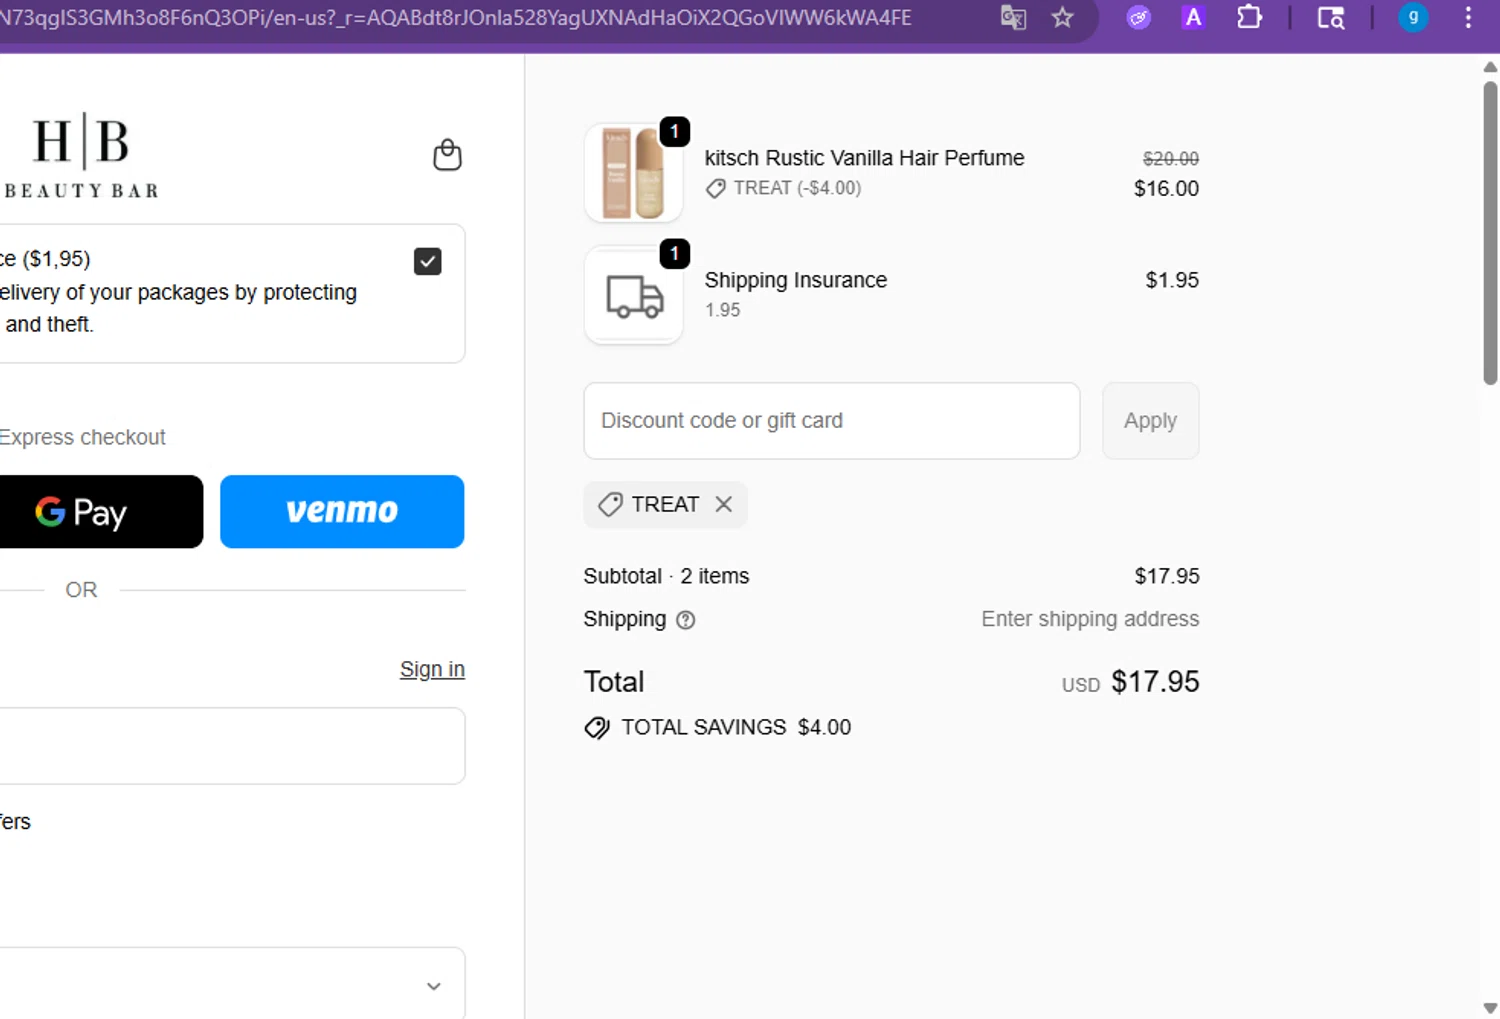1500x1019 pixels.
Task: Click the $1.95 Shipping Insurance price
Action: (x=1172, y=280)
